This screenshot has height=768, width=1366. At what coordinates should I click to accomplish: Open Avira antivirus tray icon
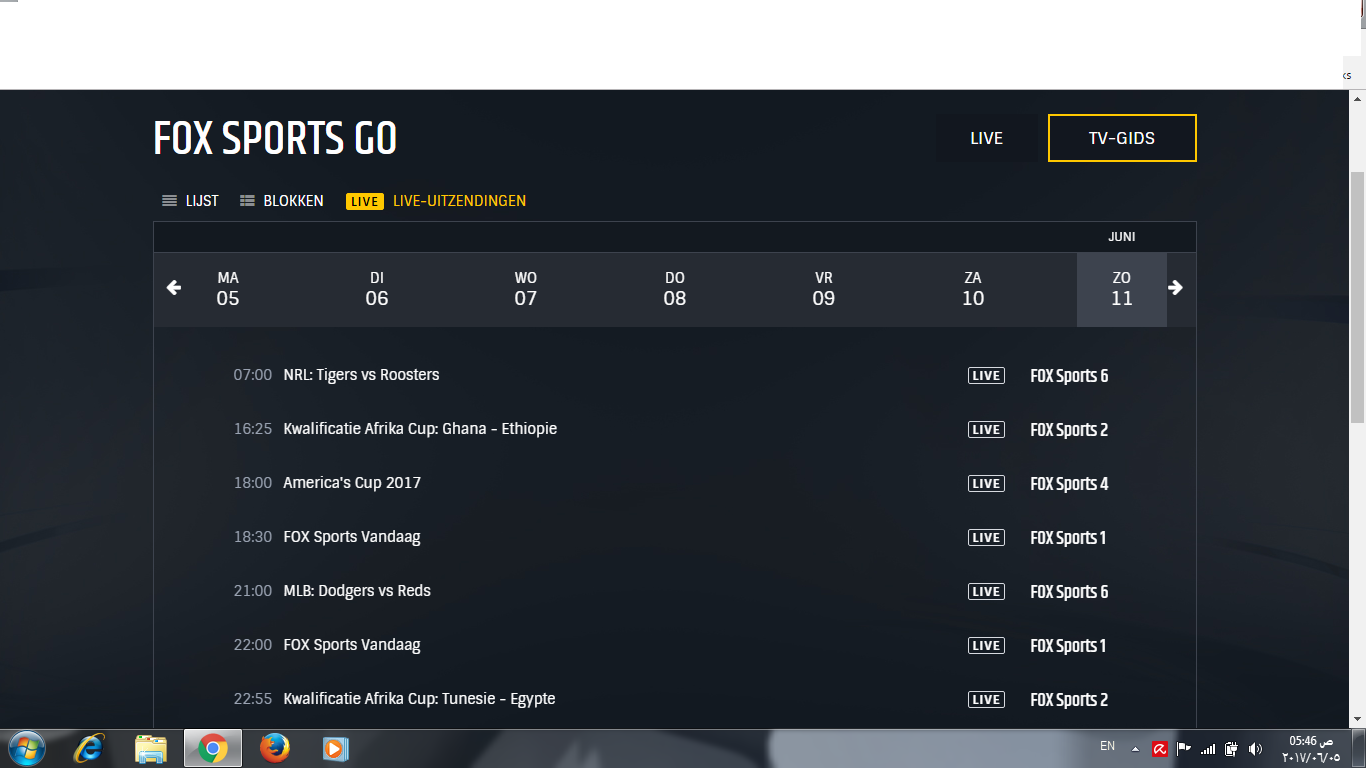[x=1160, y=749]
